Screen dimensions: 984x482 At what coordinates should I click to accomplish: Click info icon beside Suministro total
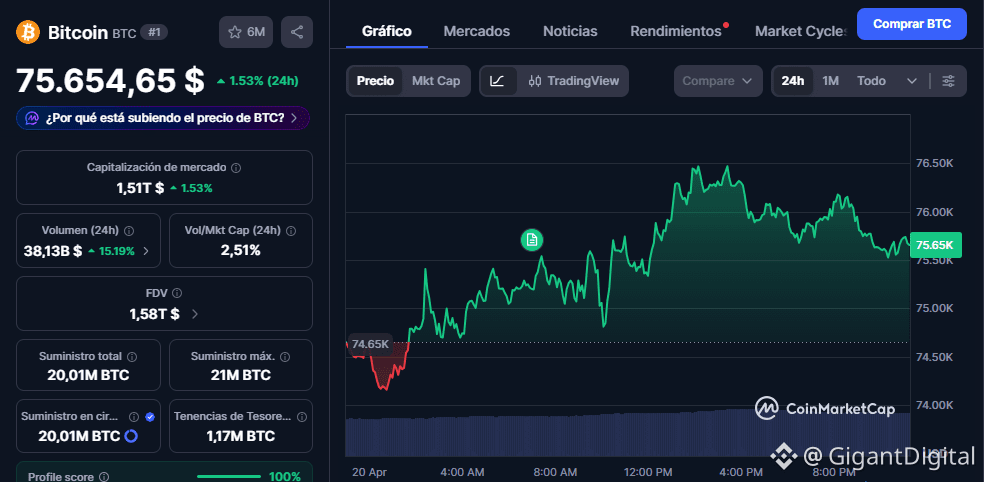pyautogui.click(x=132, y=356)
